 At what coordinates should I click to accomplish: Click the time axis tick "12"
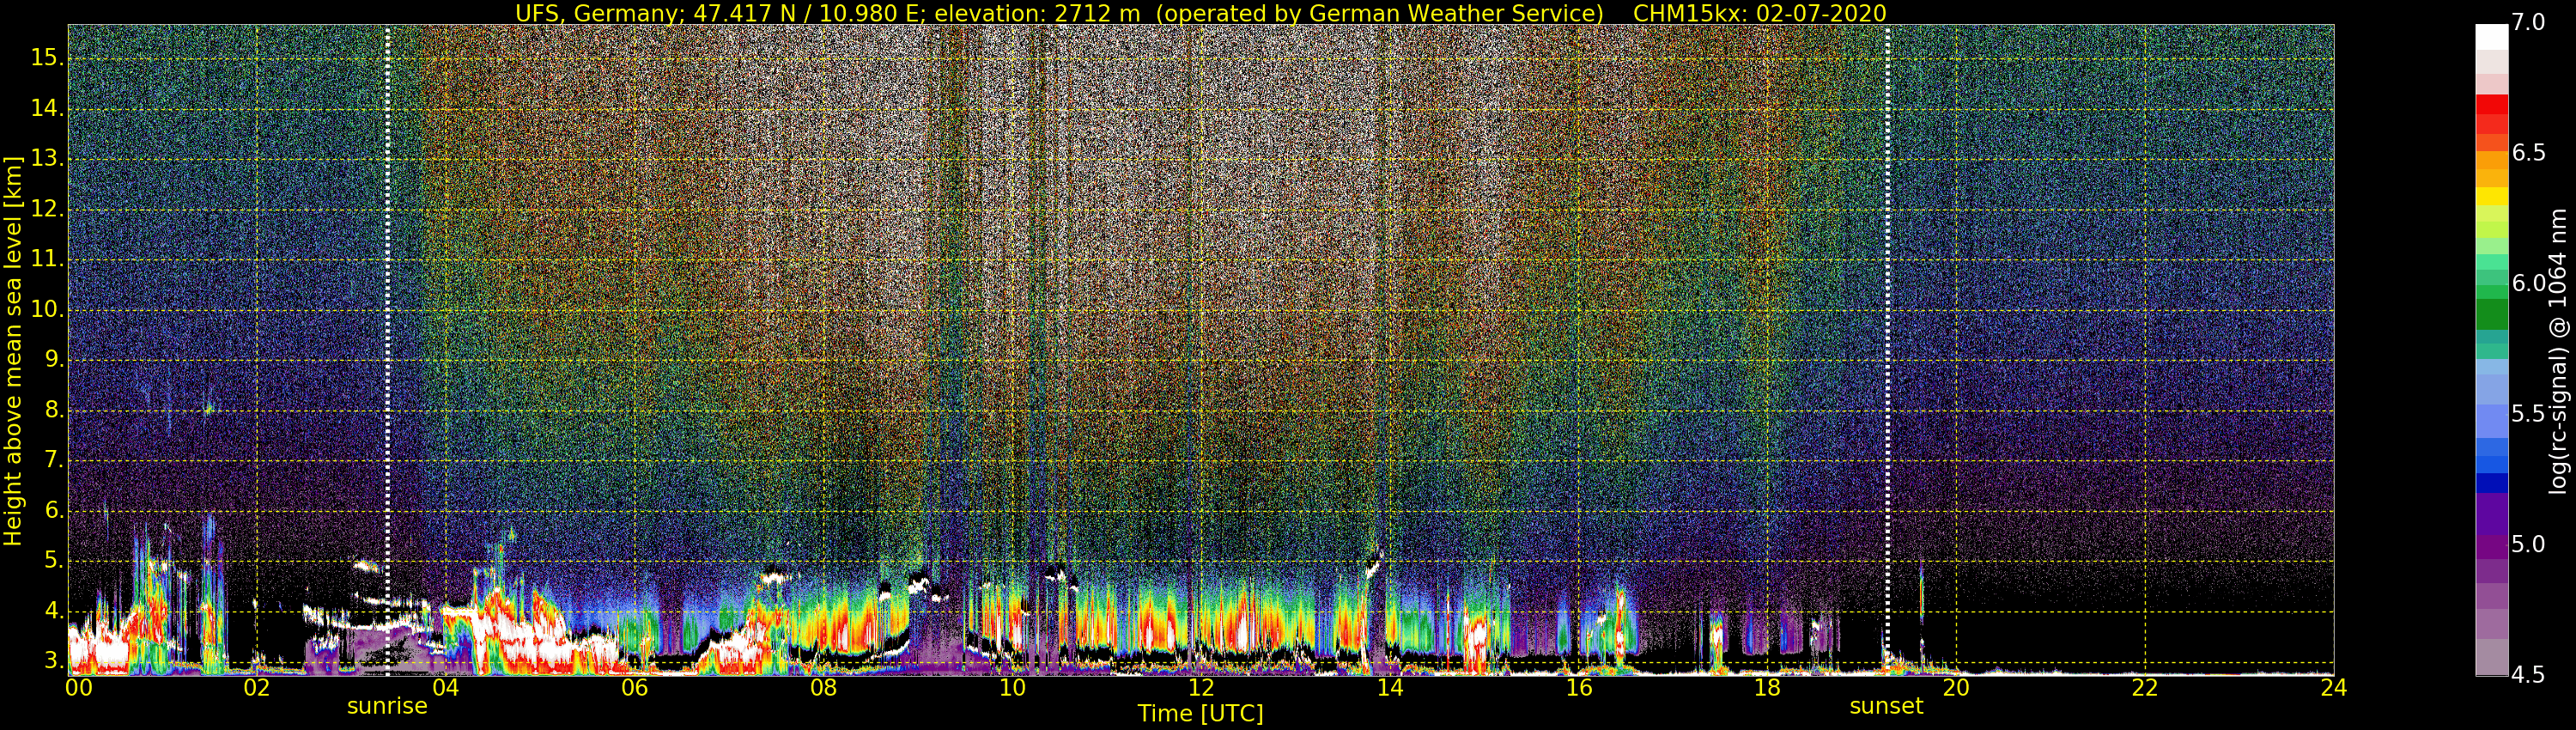coord(1201,688)
